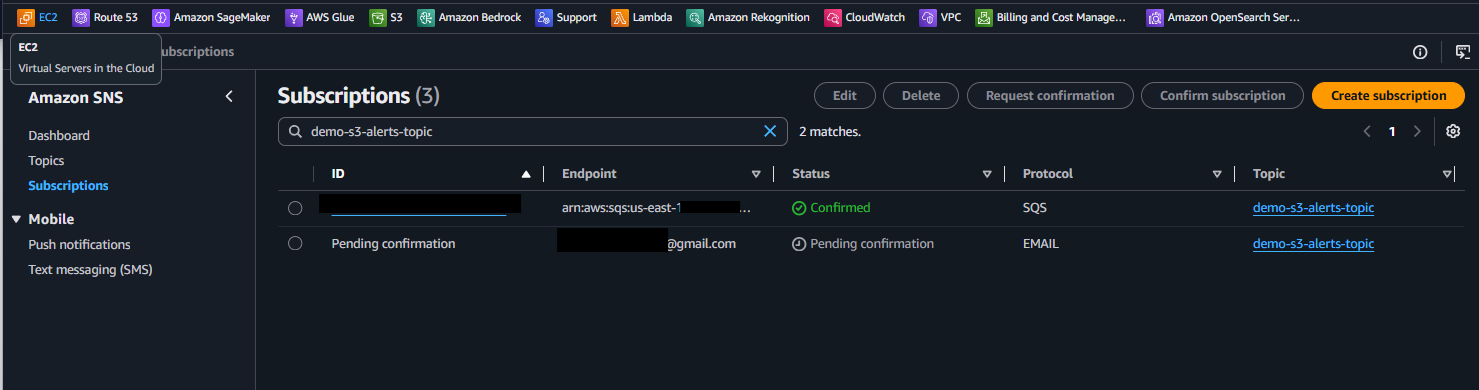This screenshot has height=390, width=1479.
Task: Go to next page of subscriptions
Action: click(1417, 131)
